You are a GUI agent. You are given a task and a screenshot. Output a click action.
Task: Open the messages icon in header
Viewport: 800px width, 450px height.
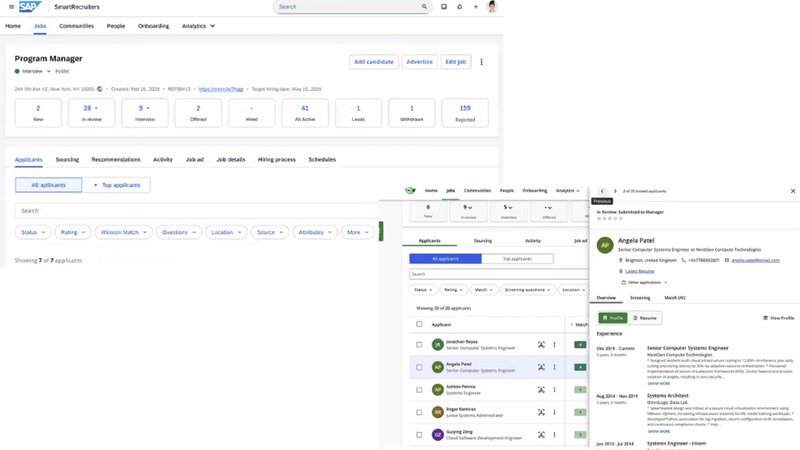[444, 7]
